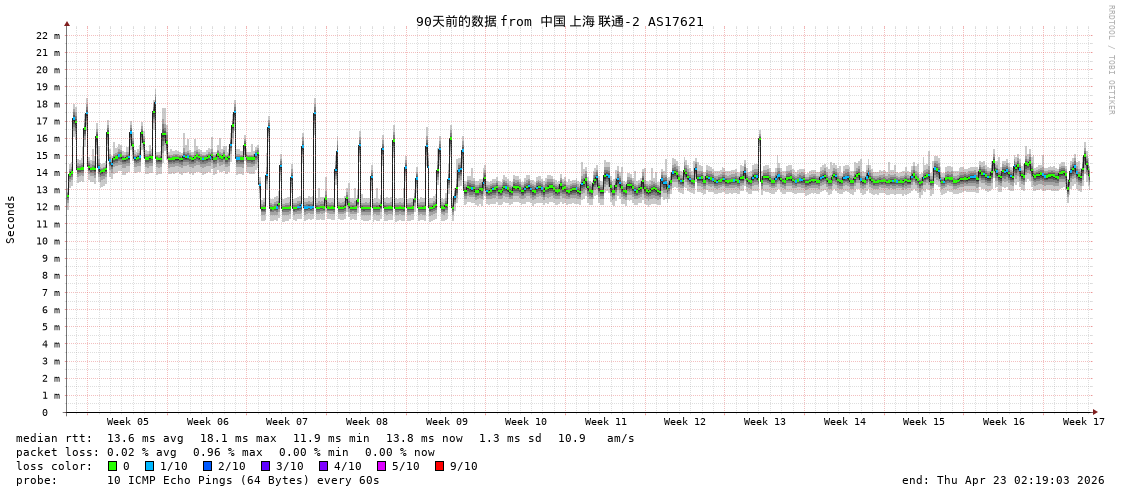This screenshot has width=1121, height=494.
Task: Click the light blue 1/10 loss swatch
Action: click(x=150, y=466)
